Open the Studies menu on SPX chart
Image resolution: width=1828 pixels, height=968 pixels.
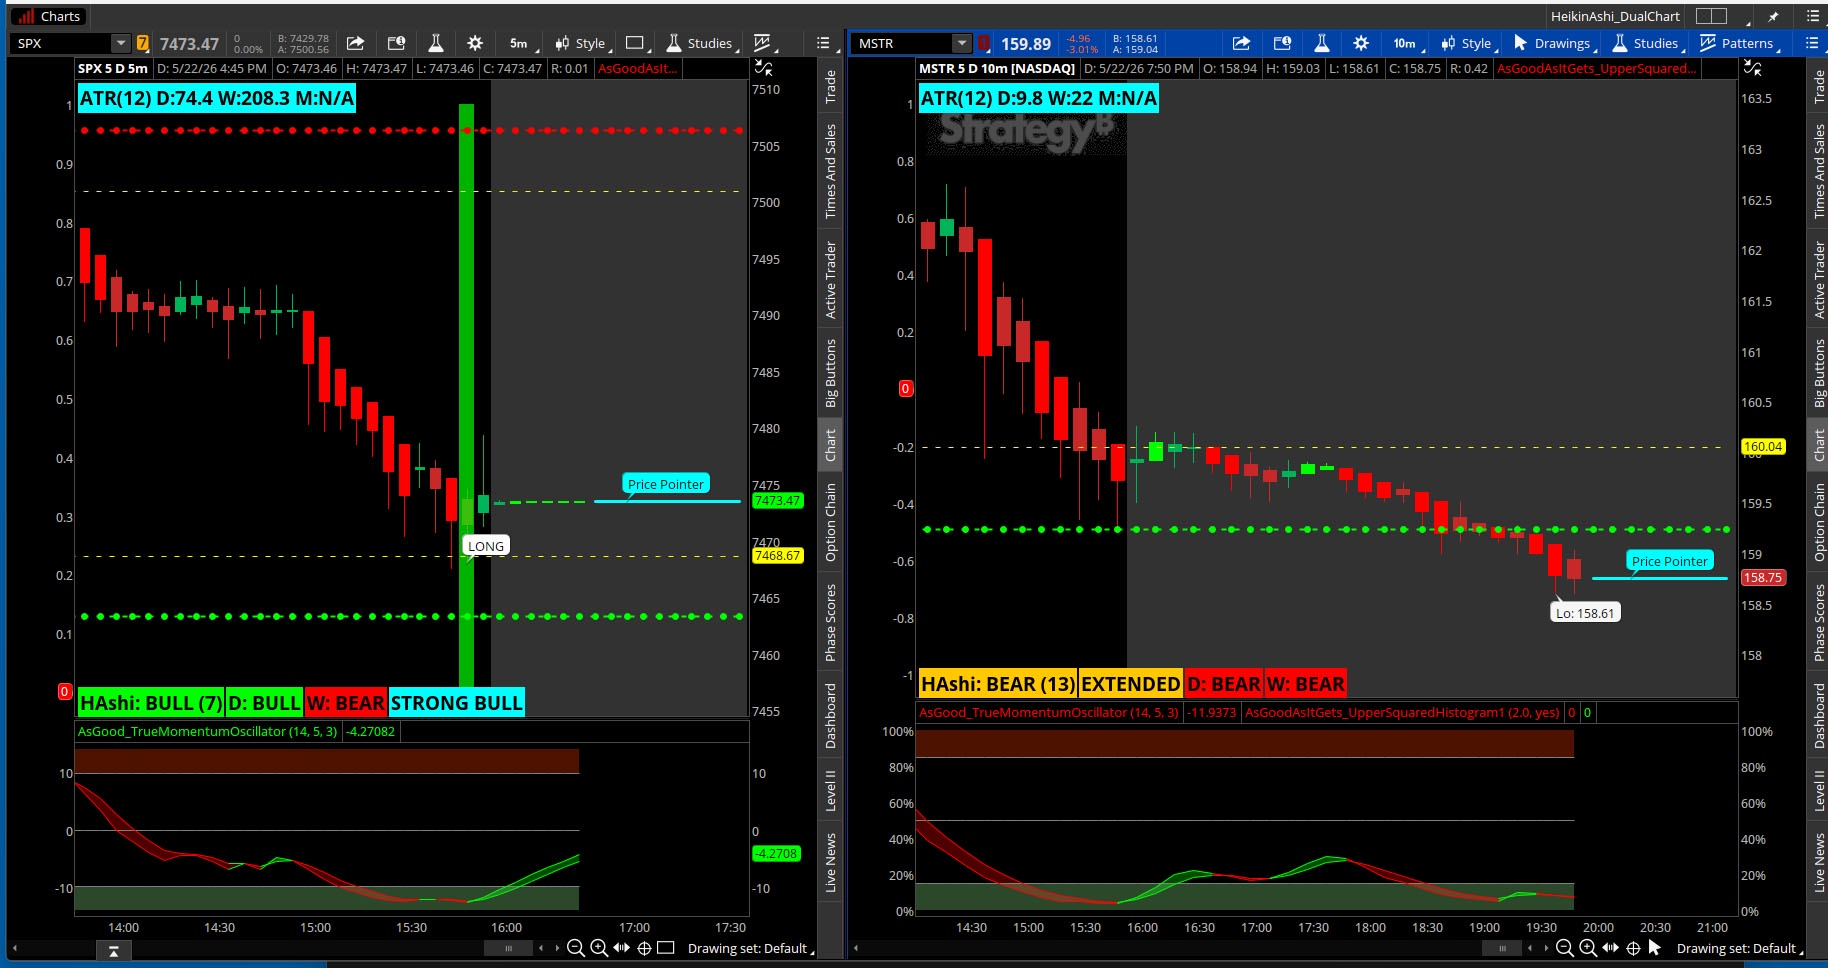702,43
